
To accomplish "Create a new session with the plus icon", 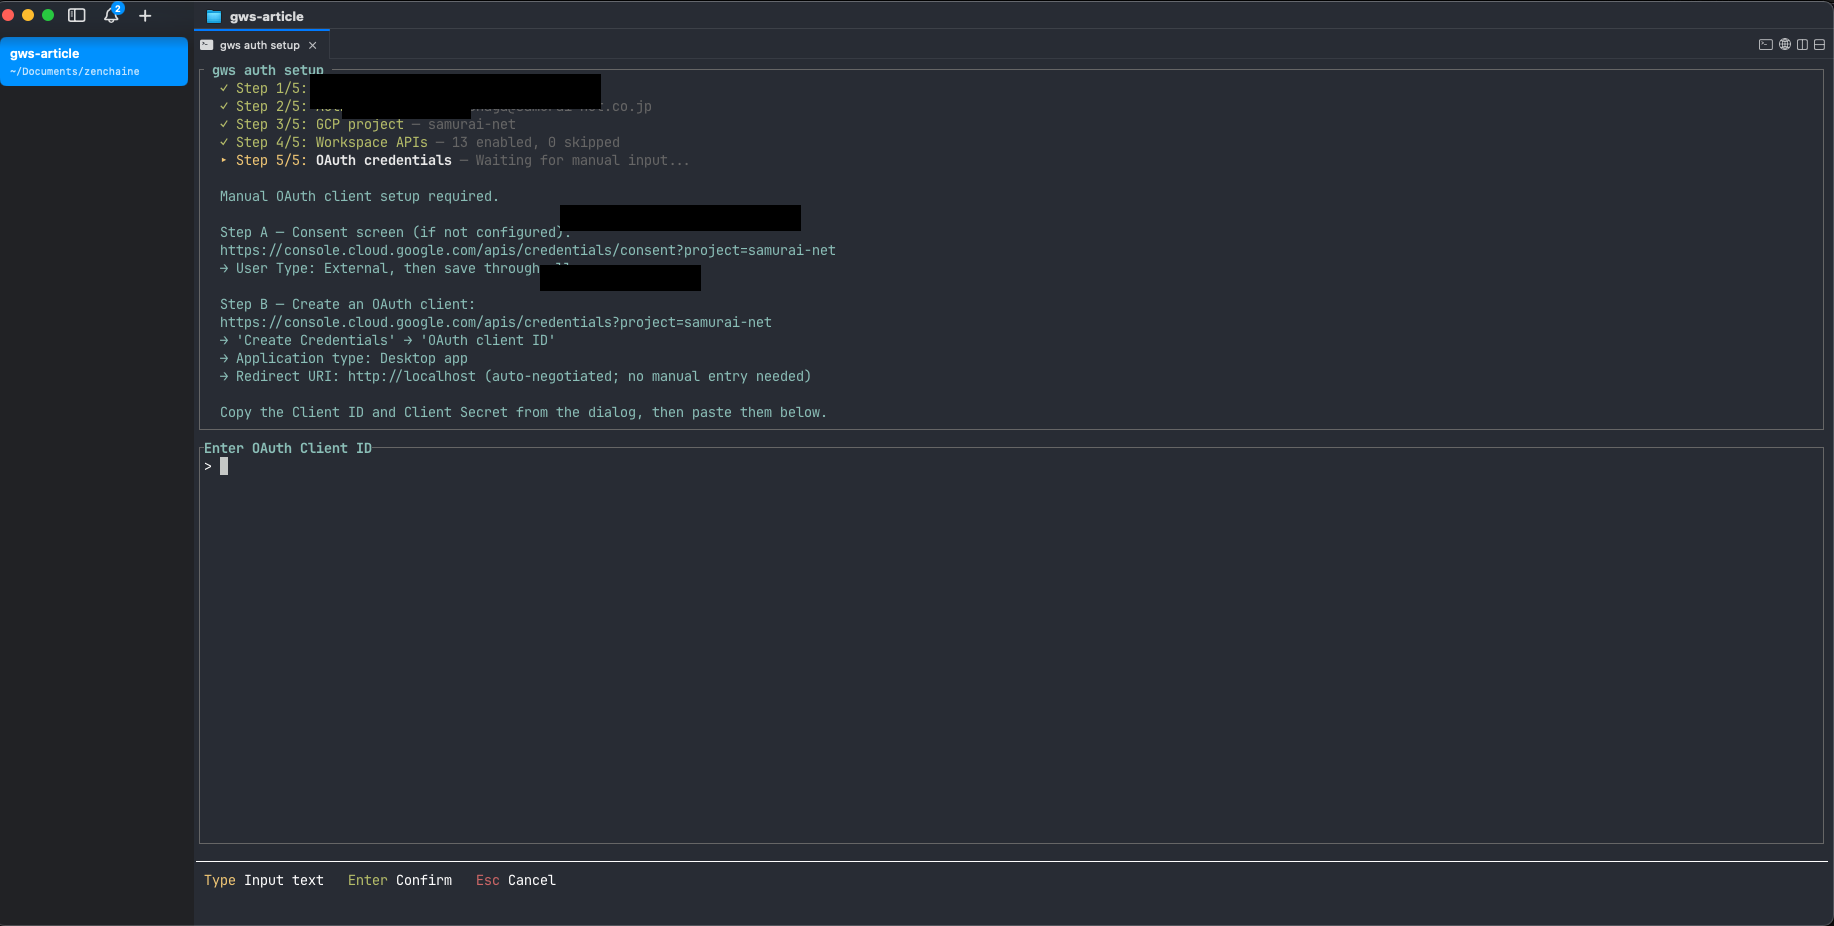I will pos(145,16).
